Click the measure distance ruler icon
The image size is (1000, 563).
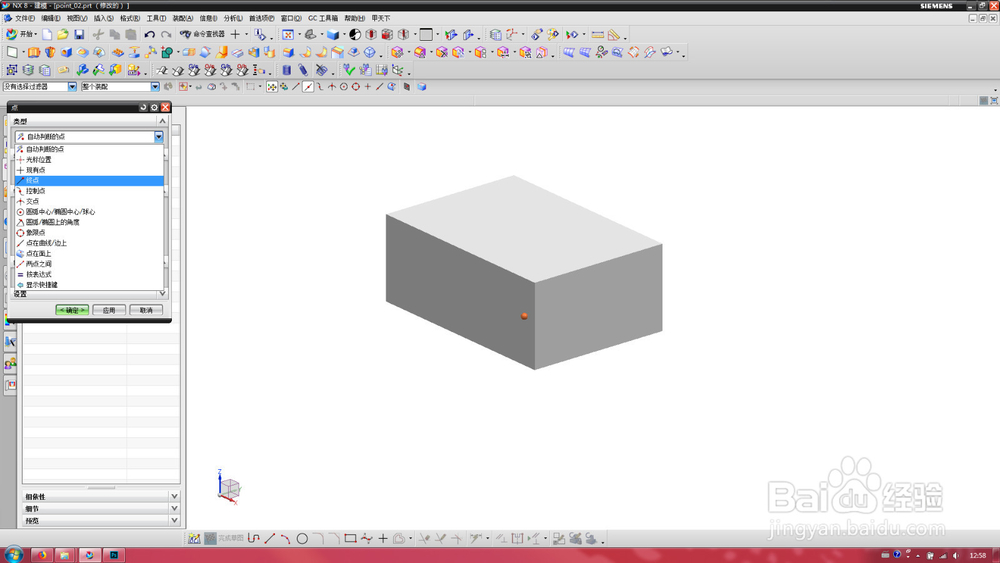(598, 34)
